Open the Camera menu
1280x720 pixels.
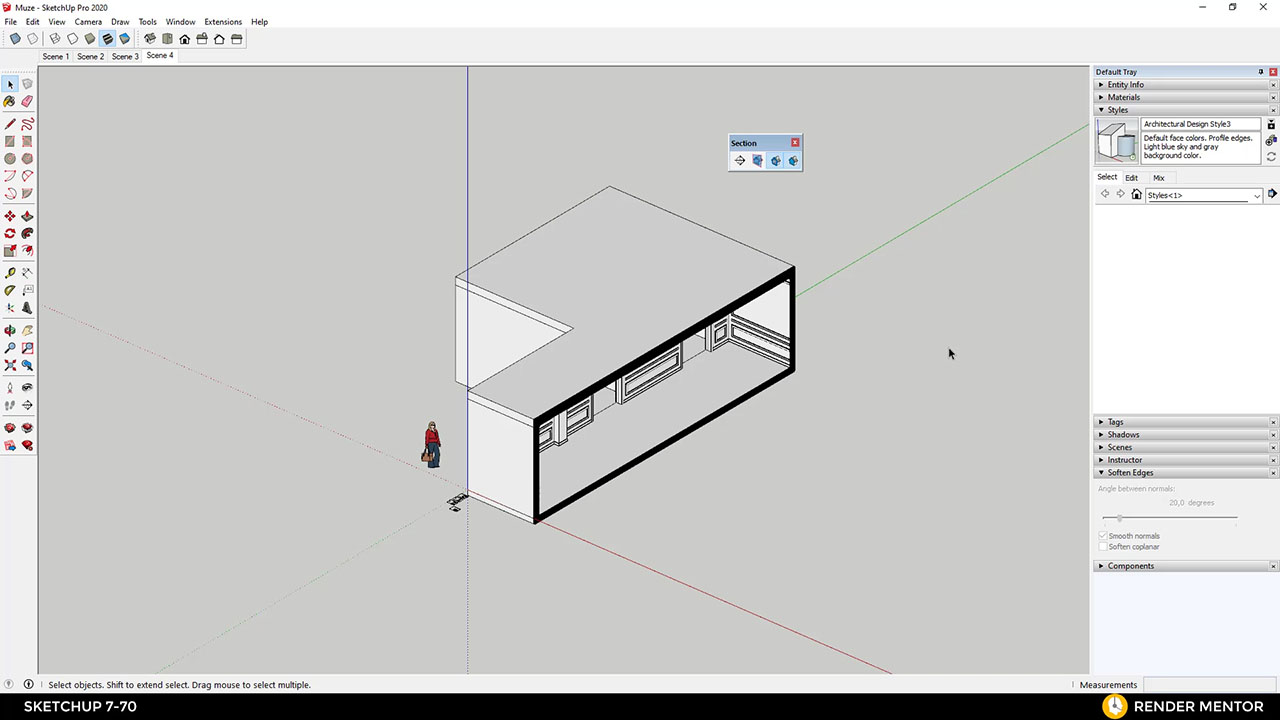pyautogui.click(x=88, y=21)
